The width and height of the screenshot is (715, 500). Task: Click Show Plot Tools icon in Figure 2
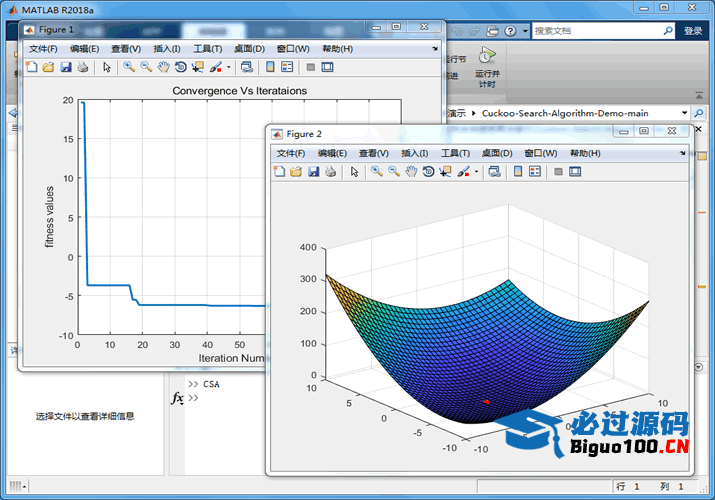pyautogui.click(x=575, y=171)
